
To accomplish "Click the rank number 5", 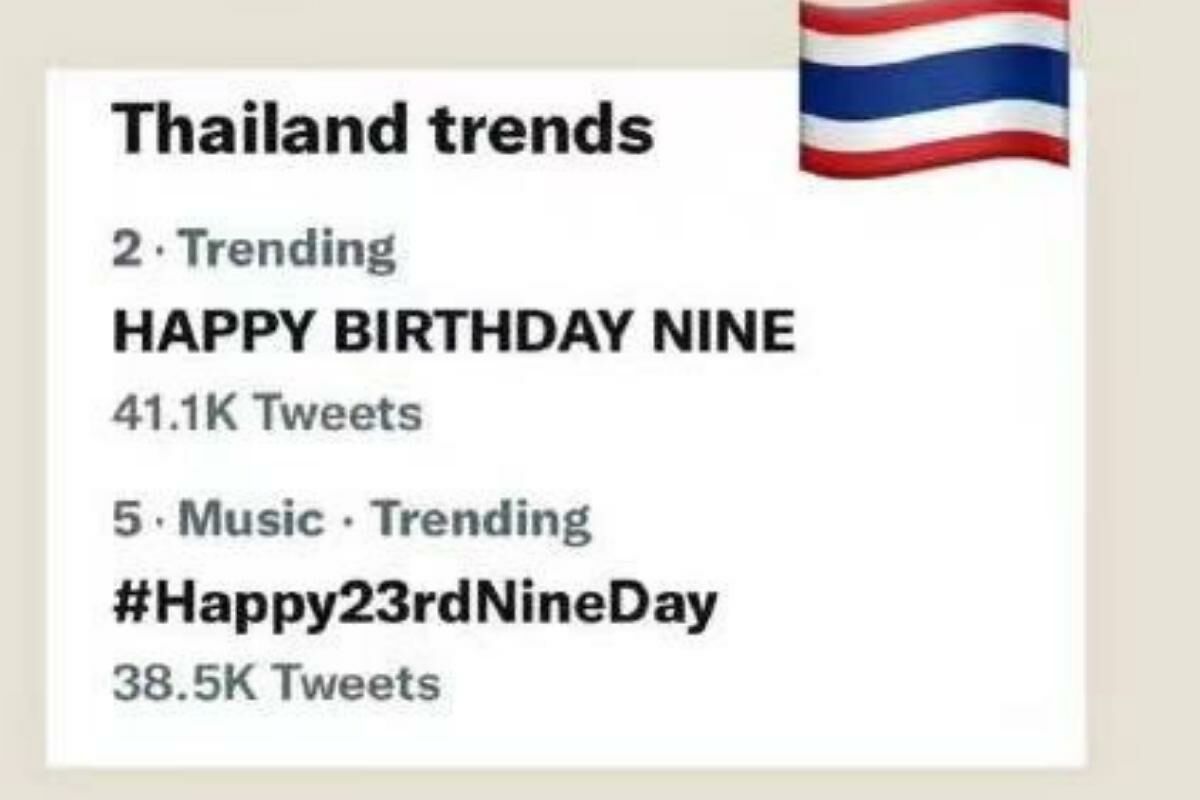I will 126,522.
